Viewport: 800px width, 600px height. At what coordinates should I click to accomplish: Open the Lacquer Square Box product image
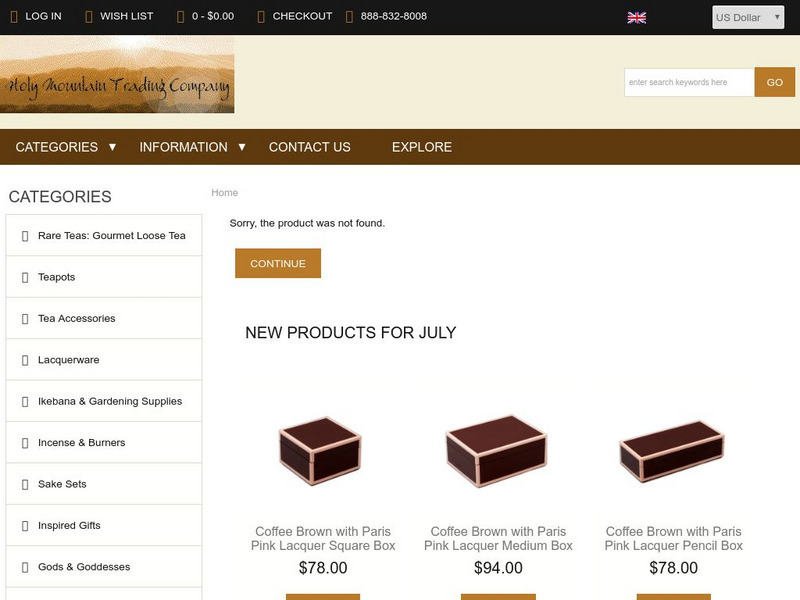pos(322,450)
